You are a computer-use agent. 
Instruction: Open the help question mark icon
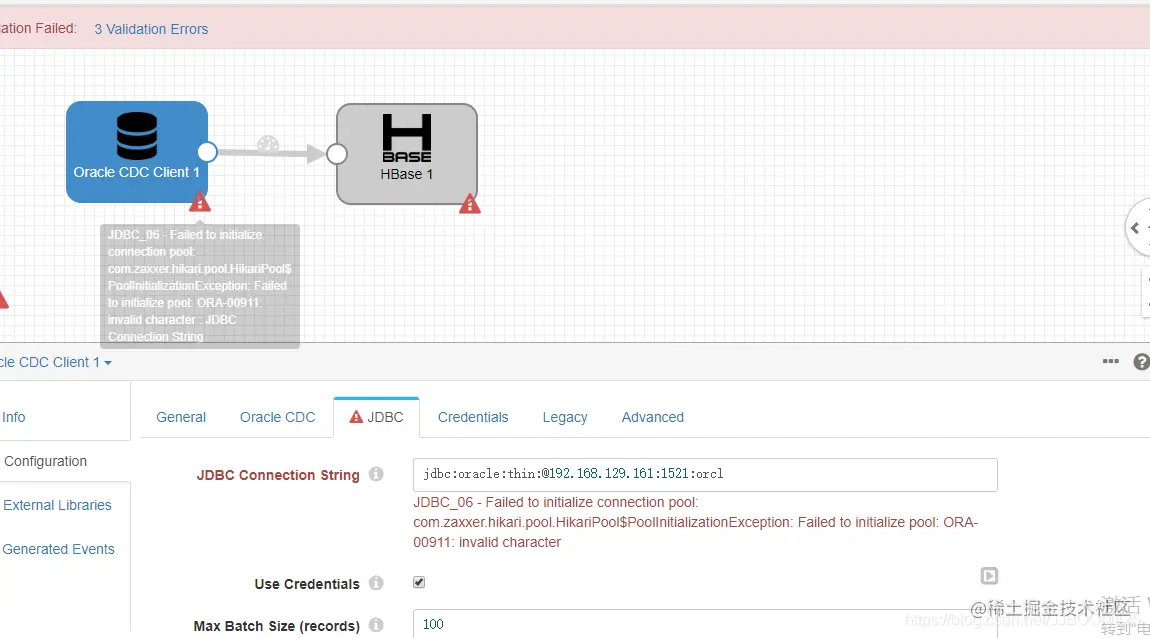click(1141, 362)
